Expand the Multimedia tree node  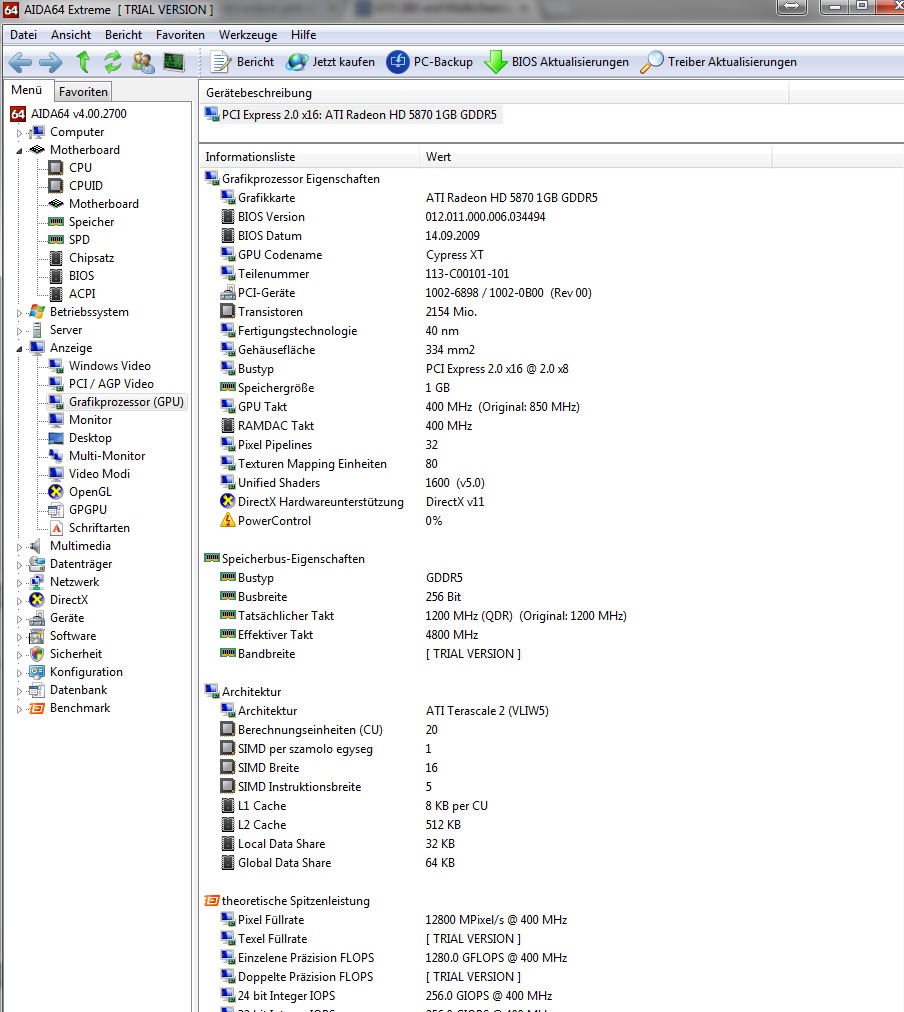point(19,547)
